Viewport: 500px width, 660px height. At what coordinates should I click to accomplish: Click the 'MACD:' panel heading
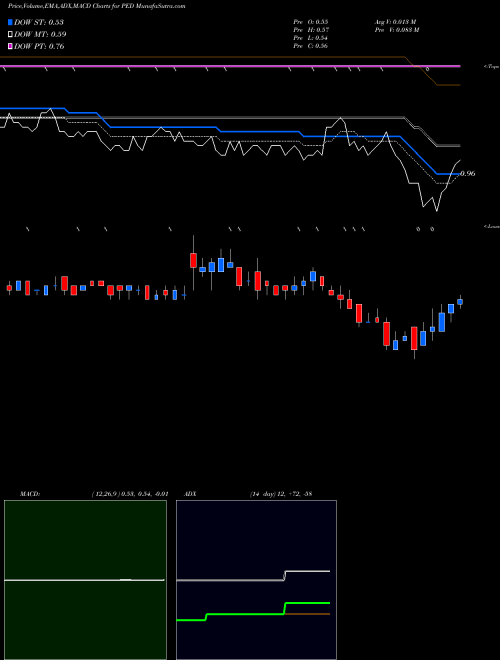click(30, 494)
